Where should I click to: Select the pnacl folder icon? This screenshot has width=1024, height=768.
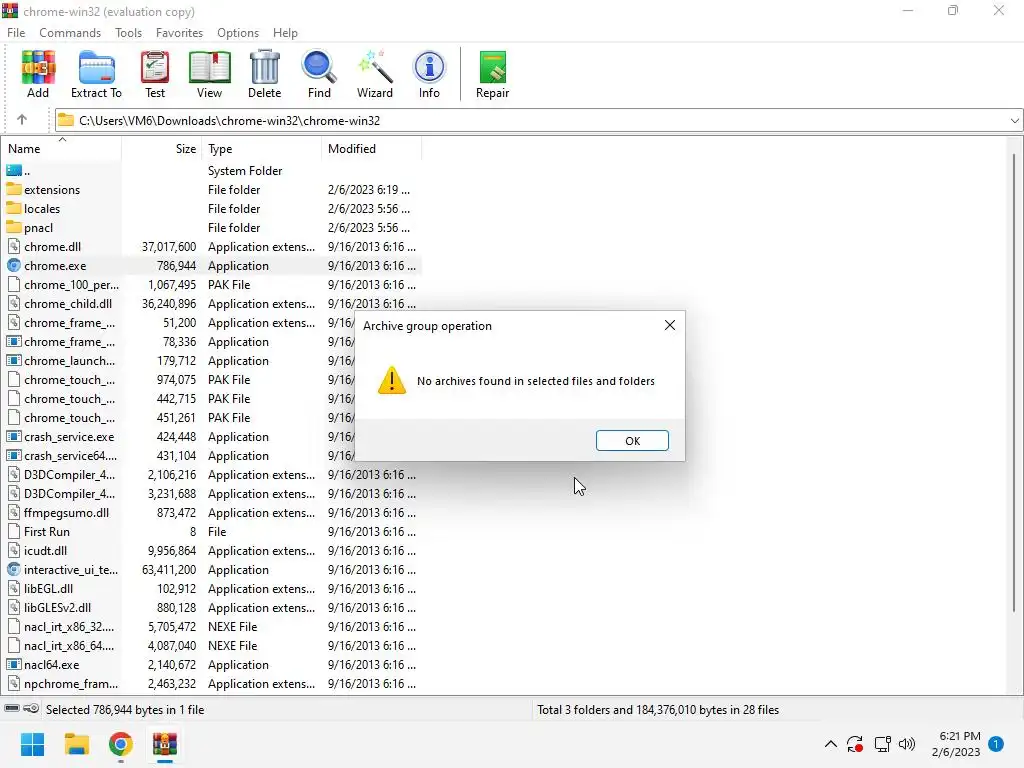[x=14, y=227]
